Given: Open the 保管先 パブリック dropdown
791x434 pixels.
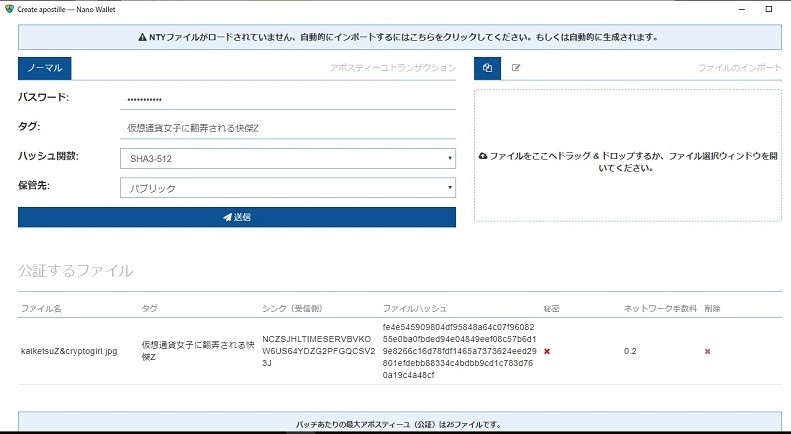Looking at the screenshot, I should click(288, 188).
